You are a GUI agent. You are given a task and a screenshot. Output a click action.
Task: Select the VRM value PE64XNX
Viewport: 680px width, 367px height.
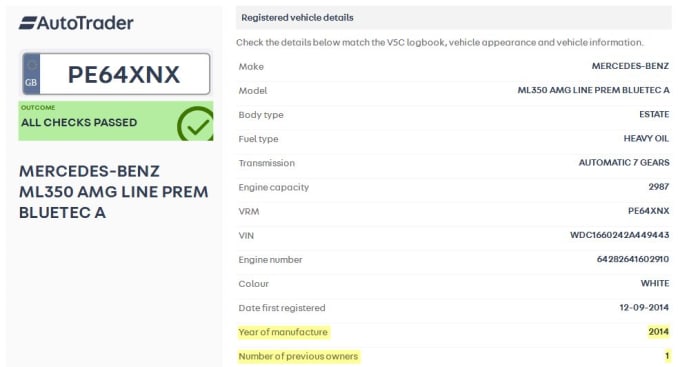coord(649,211)
